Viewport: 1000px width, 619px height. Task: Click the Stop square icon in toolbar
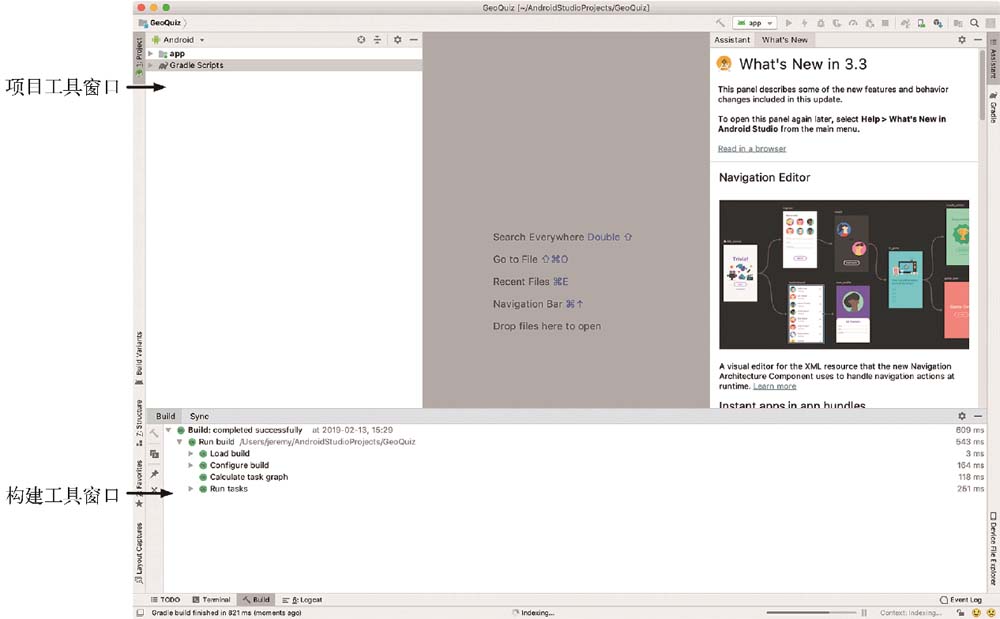[885, 23]
